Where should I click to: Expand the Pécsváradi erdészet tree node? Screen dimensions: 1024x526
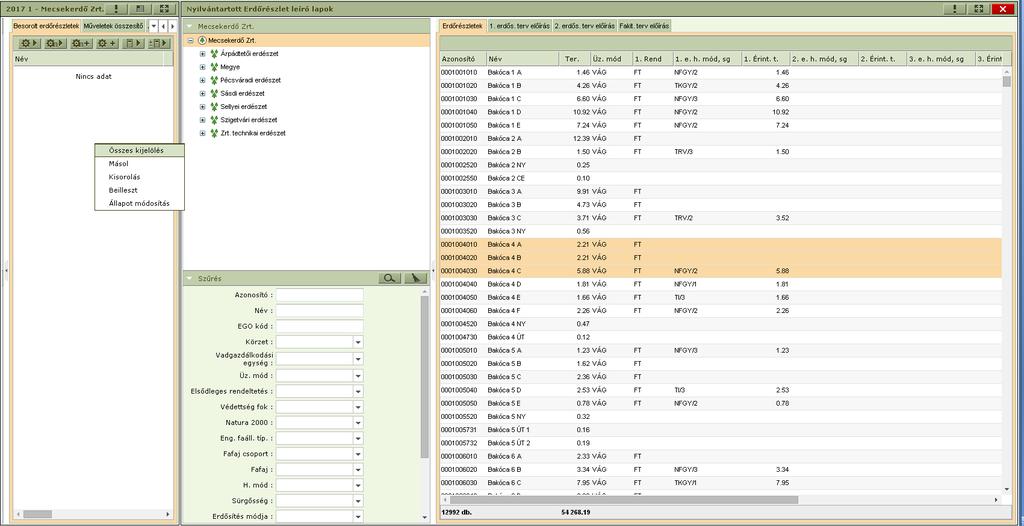pyautogui.click(x=202, y=80)
